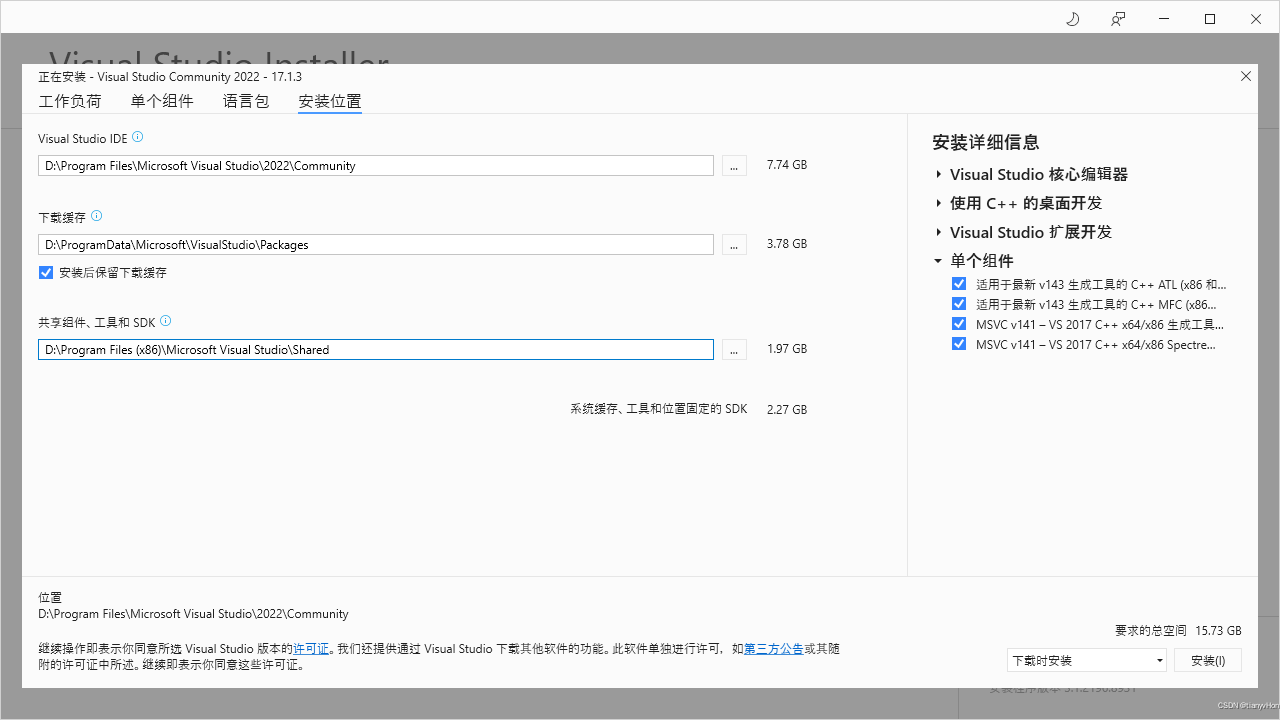Minimize the Visual Studio Installer window
This screenshot has height=720, width=1280.
1164,19
